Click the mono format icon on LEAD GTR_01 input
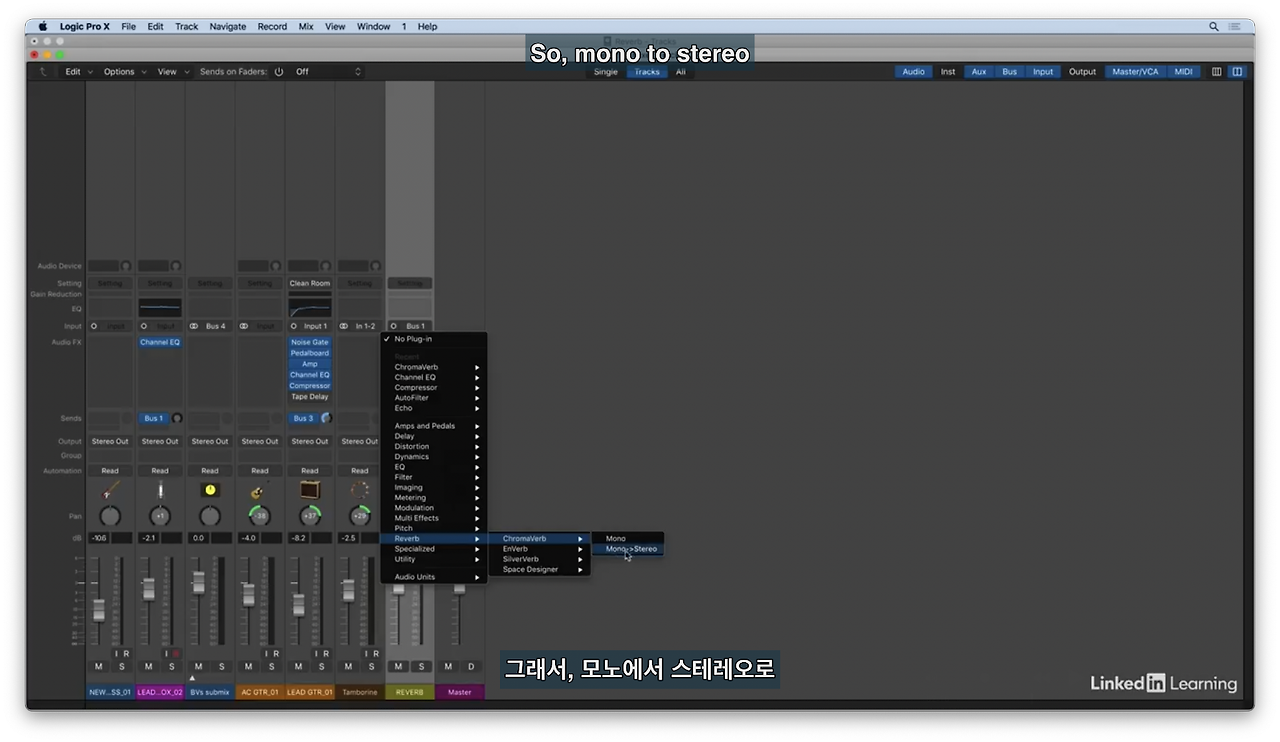This screenshot has height=742, width=1280. click(x=294, y=326)
